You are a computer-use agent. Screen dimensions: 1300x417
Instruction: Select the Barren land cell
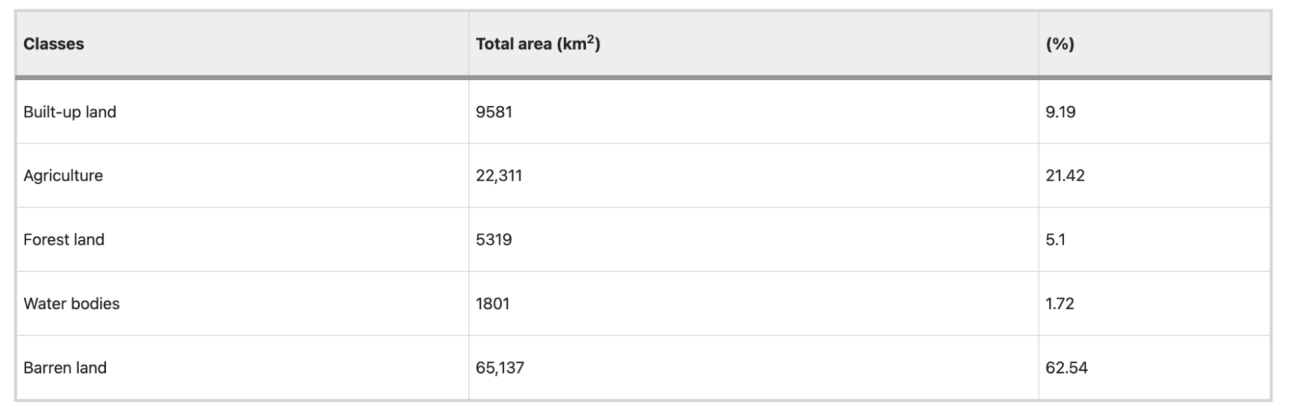click(65, 368)
